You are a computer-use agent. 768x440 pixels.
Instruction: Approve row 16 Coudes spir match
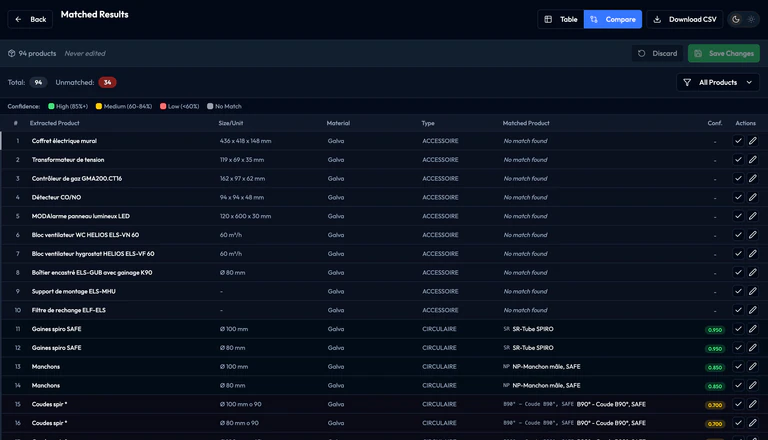tap(738, 423)
